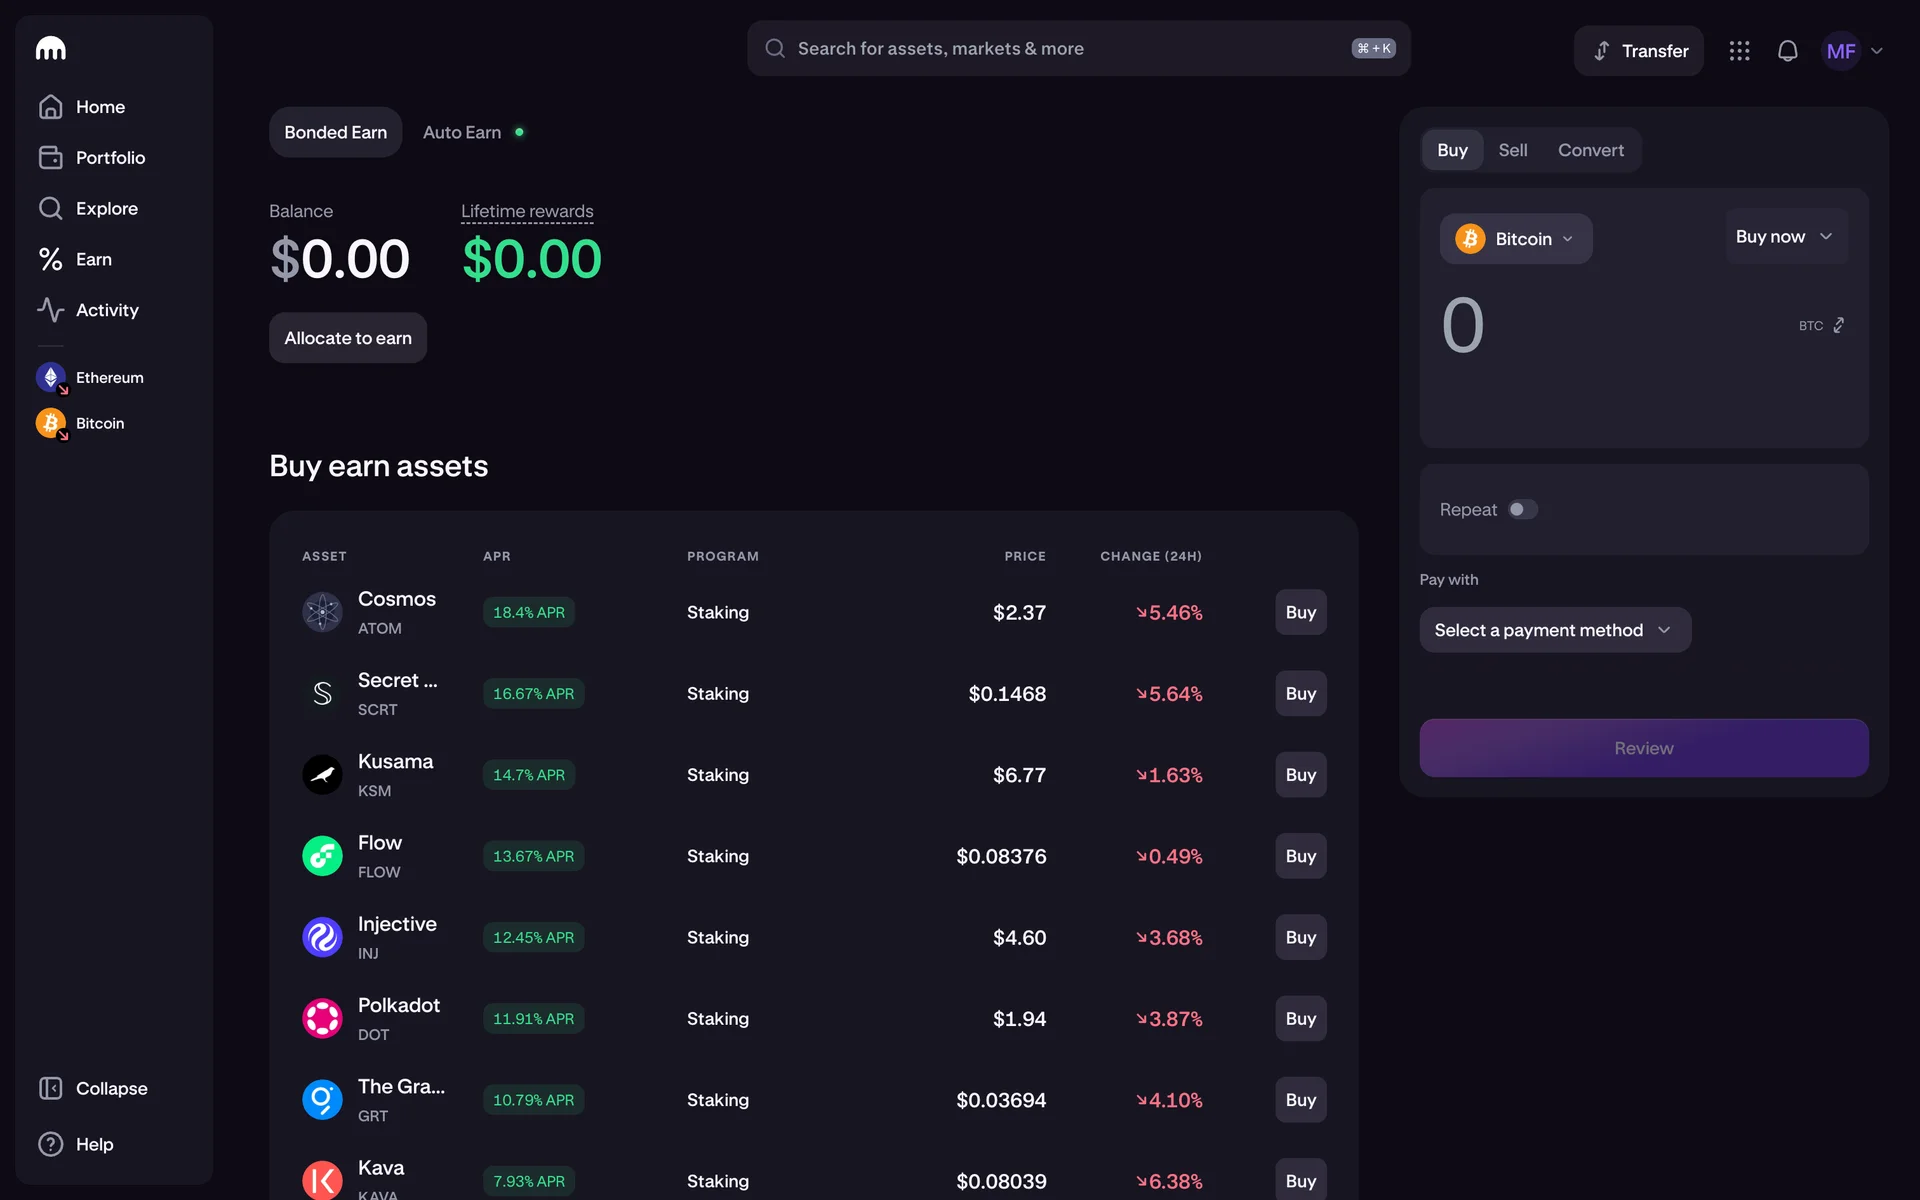Open the apps grid icon

(x=1739, y=51)
